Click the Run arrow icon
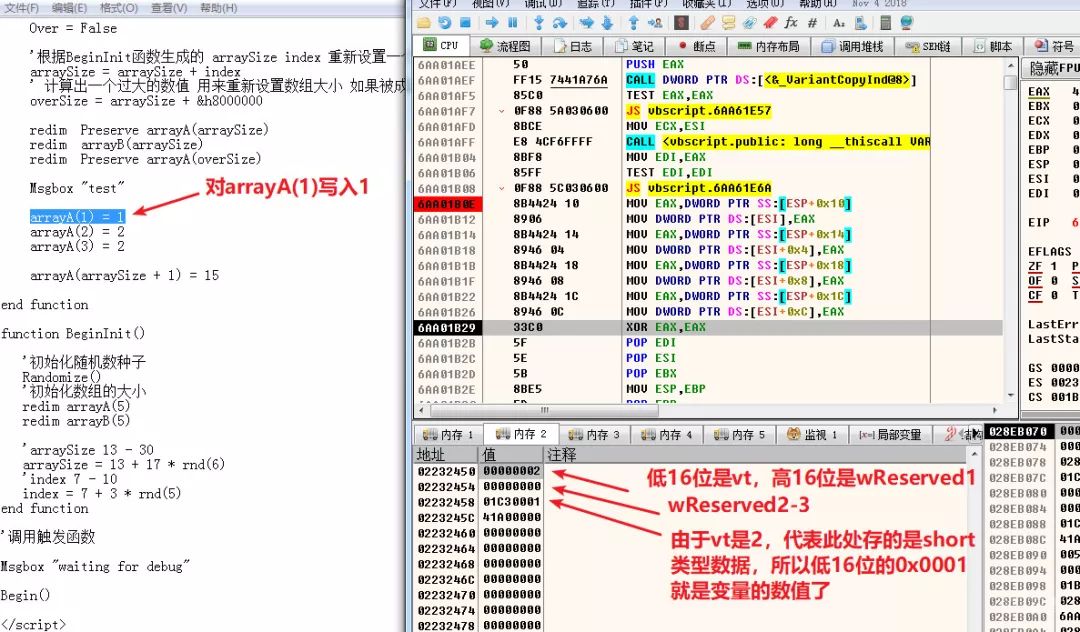Viewport: 1080px width, 632px height. click(492, 23)
